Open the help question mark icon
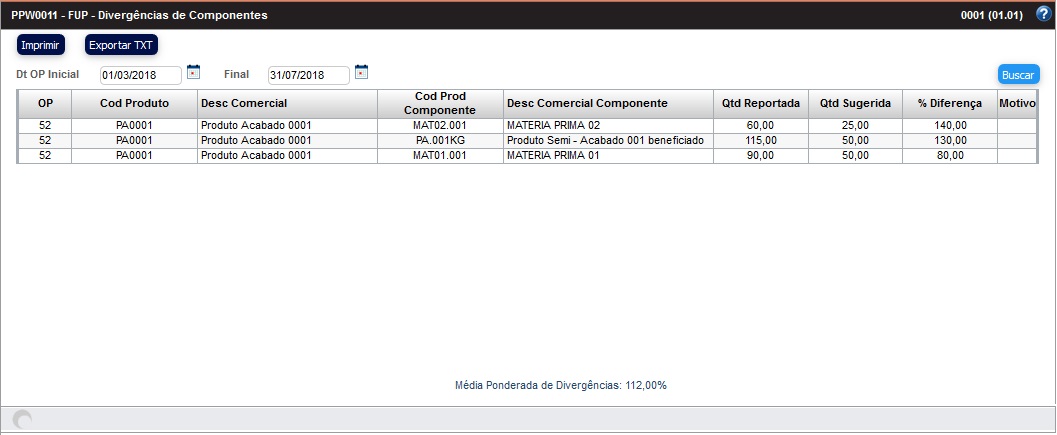This screenshot has height=435, width=1057. (x=1043, y=14)
